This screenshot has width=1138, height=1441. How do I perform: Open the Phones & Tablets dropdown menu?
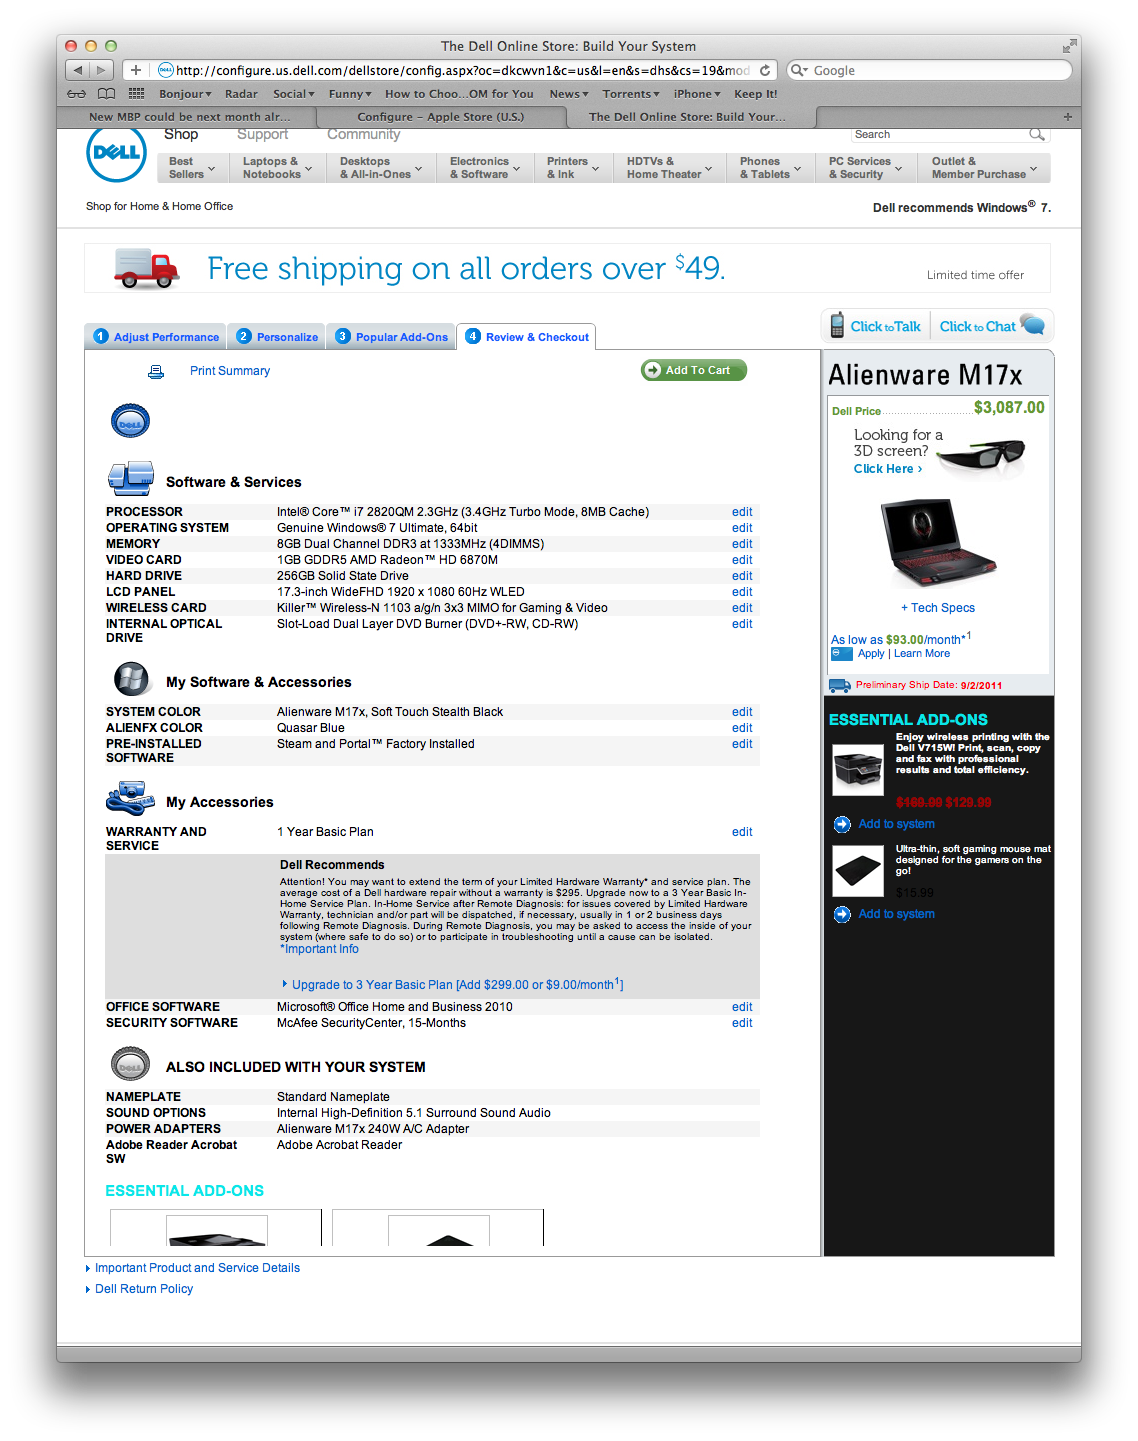pyautogui.click(x=770, y=168)
